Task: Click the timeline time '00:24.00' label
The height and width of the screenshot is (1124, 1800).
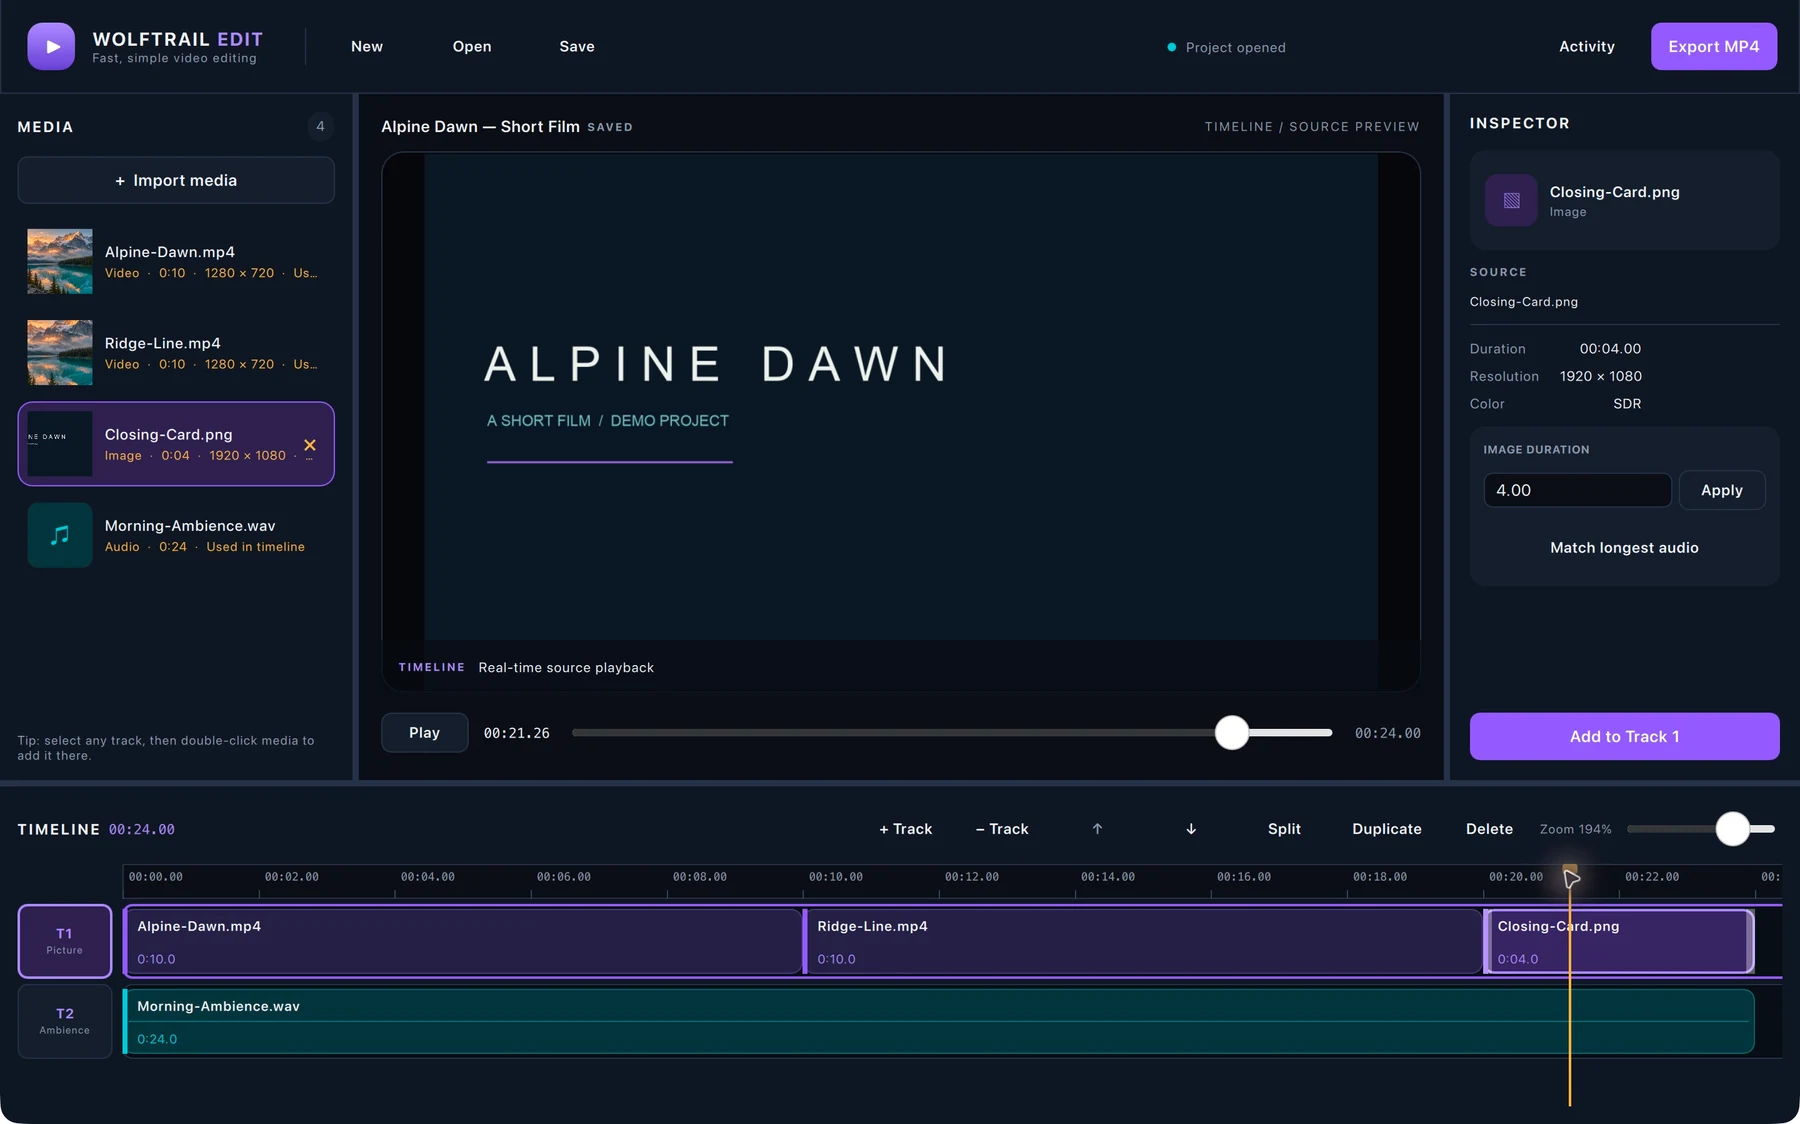Action: [x=142, y=829]
